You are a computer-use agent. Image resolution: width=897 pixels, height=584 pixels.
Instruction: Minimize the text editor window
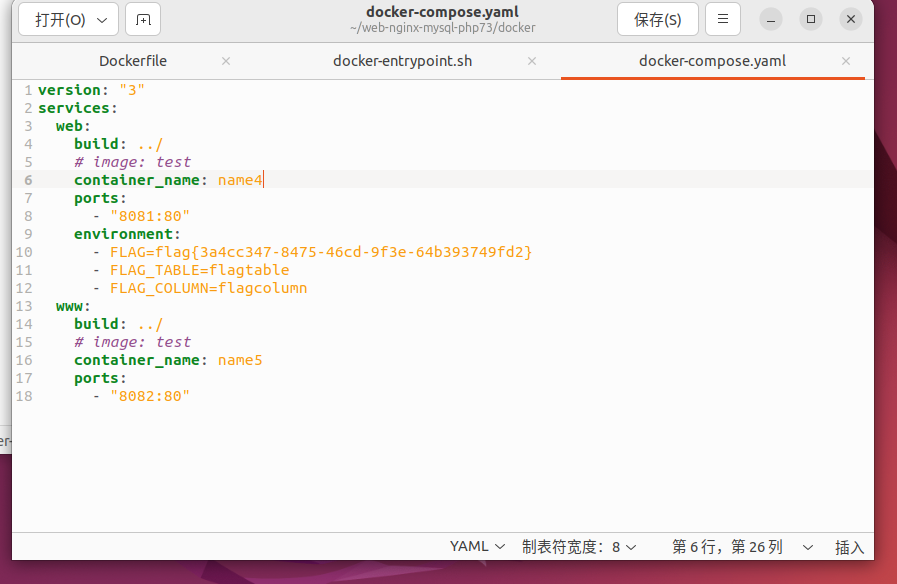771,19
